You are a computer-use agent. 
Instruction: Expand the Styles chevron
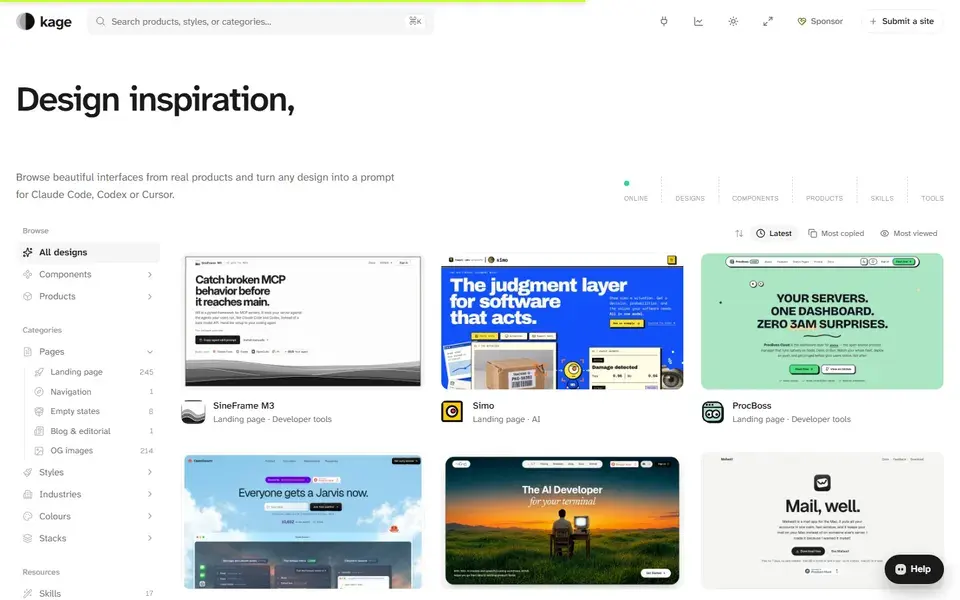pos(149,473)
